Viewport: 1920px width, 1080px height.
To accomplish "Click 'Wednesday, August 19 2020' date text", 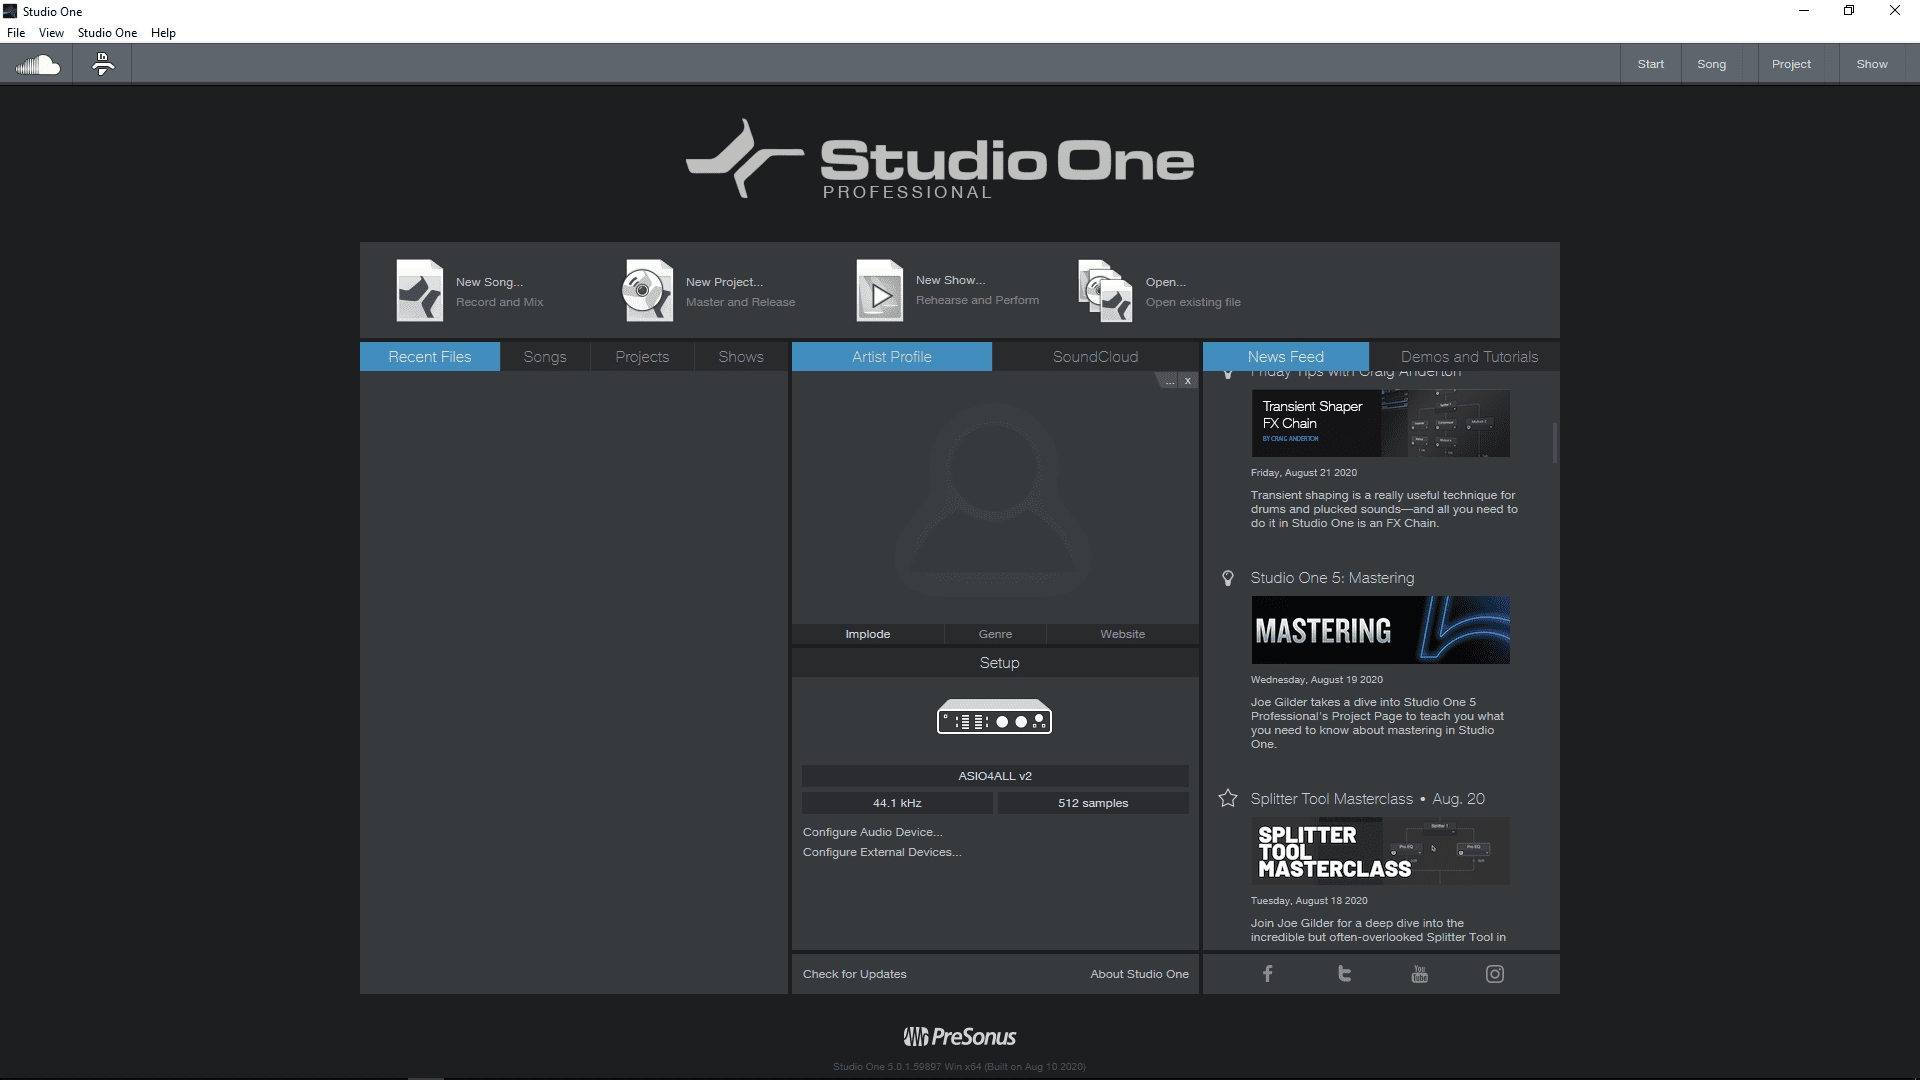I will tap(1317, 680).
